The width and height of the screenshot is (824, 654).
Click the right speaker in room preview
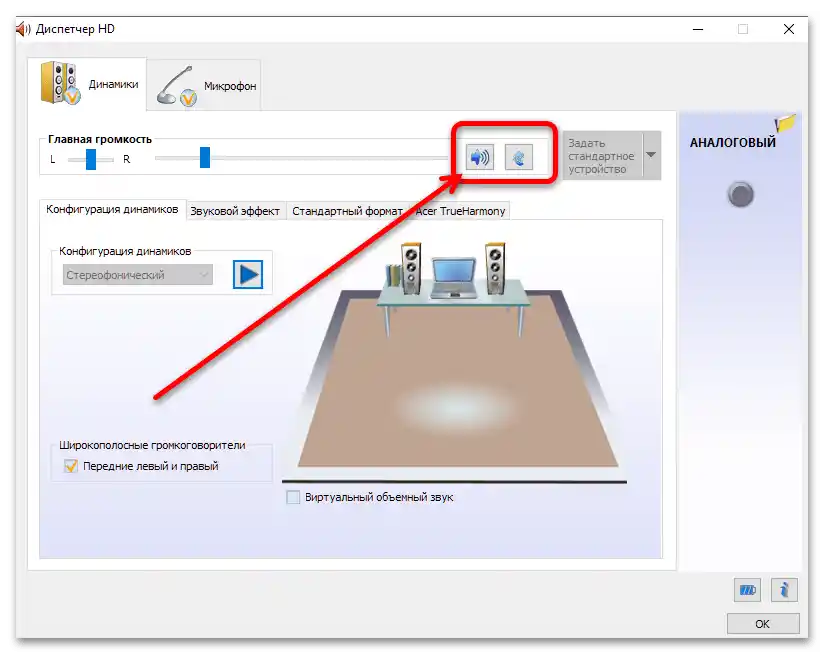495,268
